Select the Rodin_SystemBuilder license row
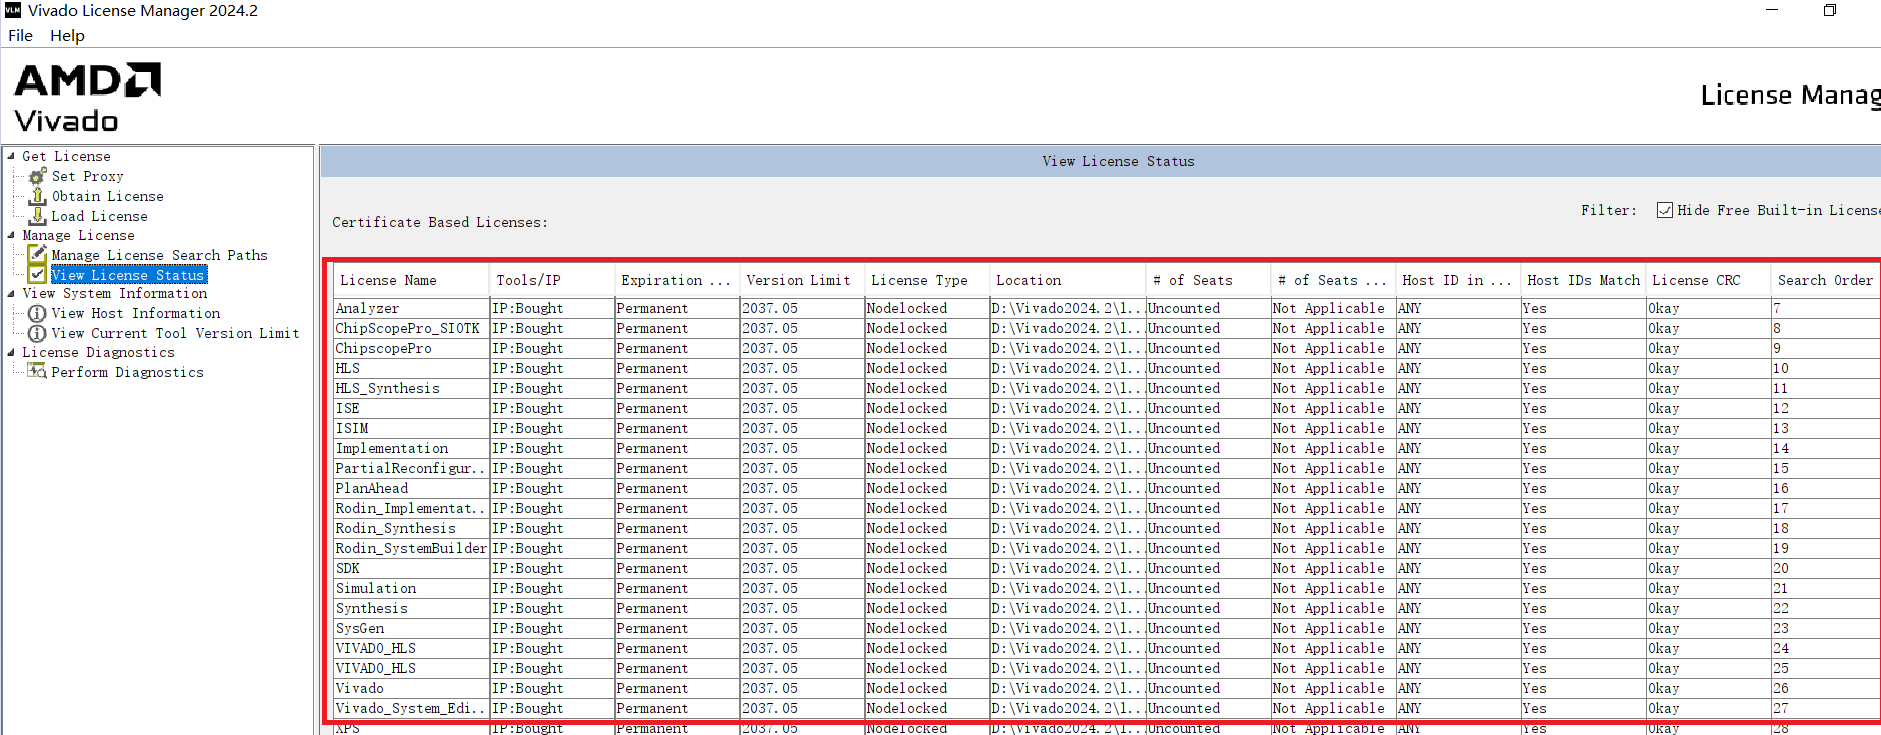Viewport: 1881px width, 735px height. (1106, 548)
